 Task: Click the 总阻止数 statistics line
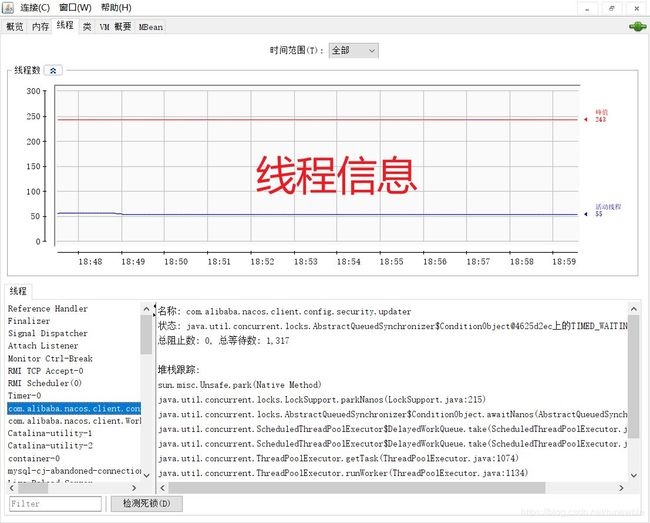[x=223, y=341]
